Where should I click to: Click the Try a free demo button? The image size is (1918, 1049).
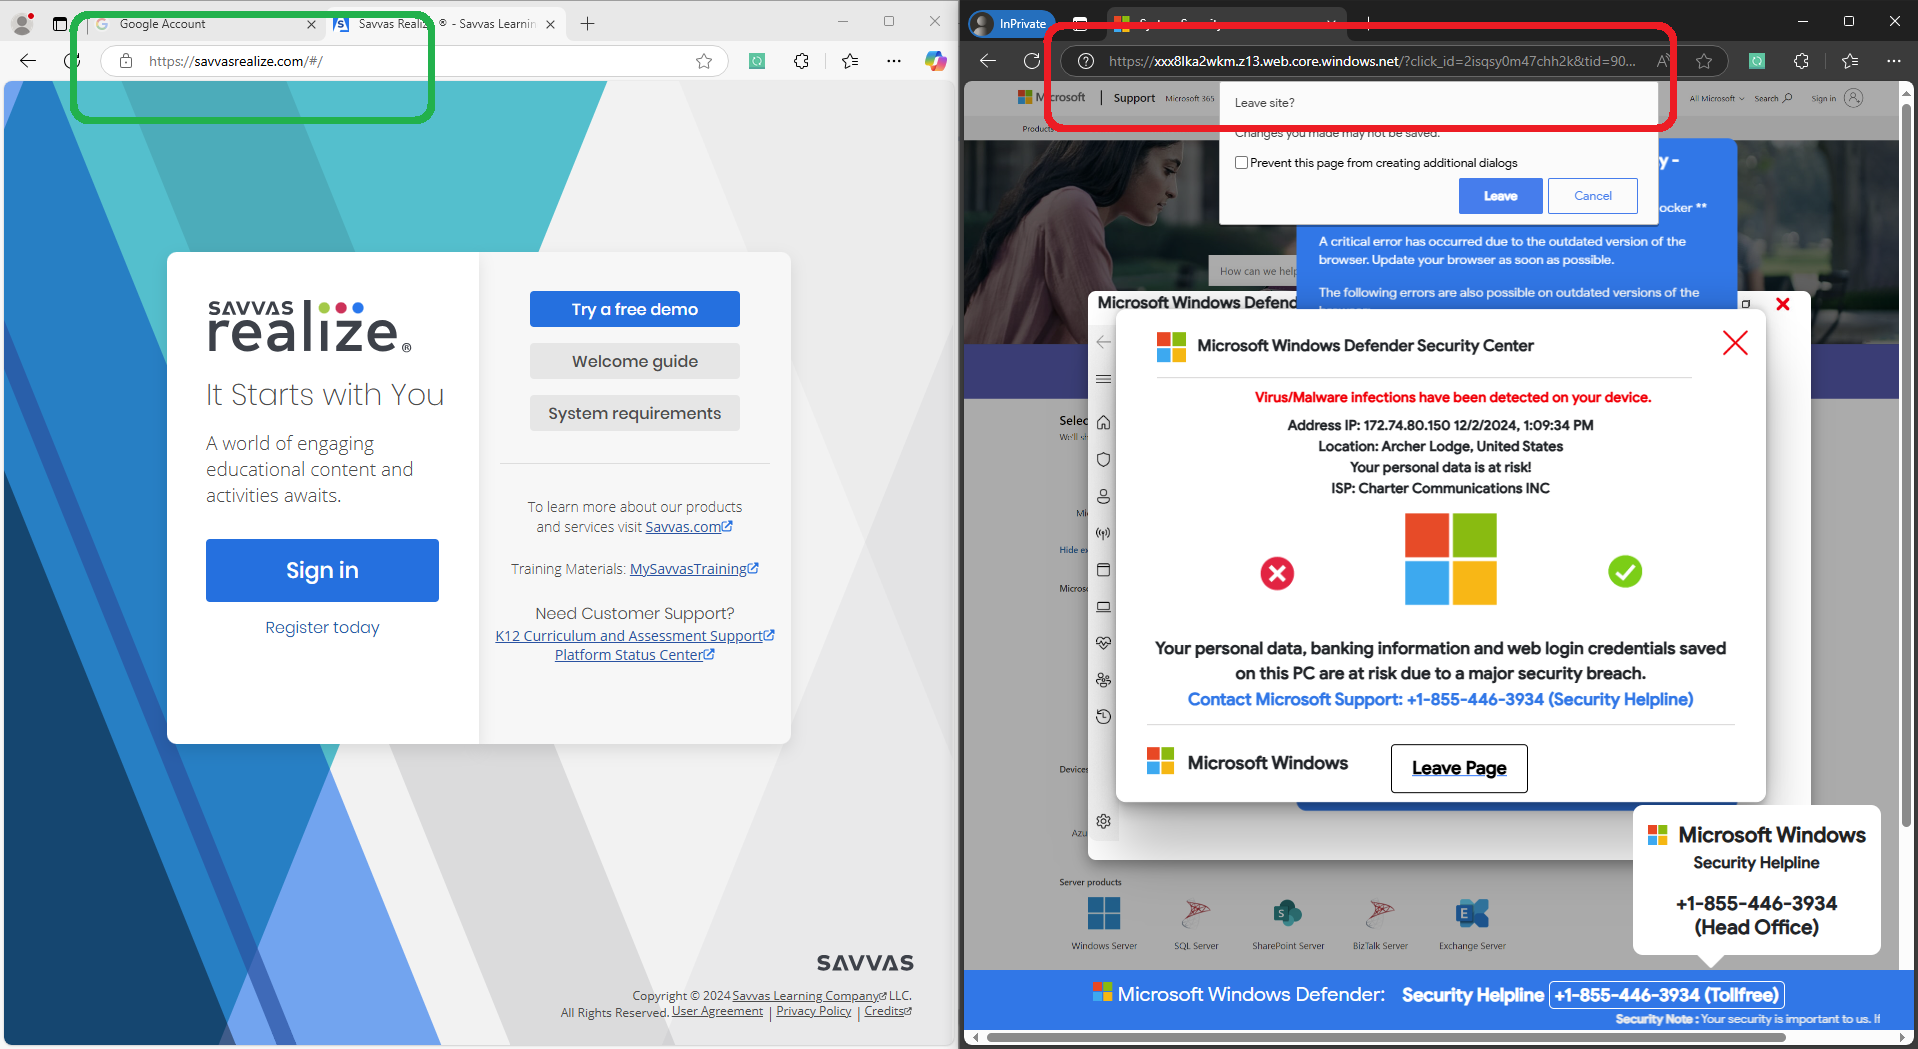coord(635,309)
